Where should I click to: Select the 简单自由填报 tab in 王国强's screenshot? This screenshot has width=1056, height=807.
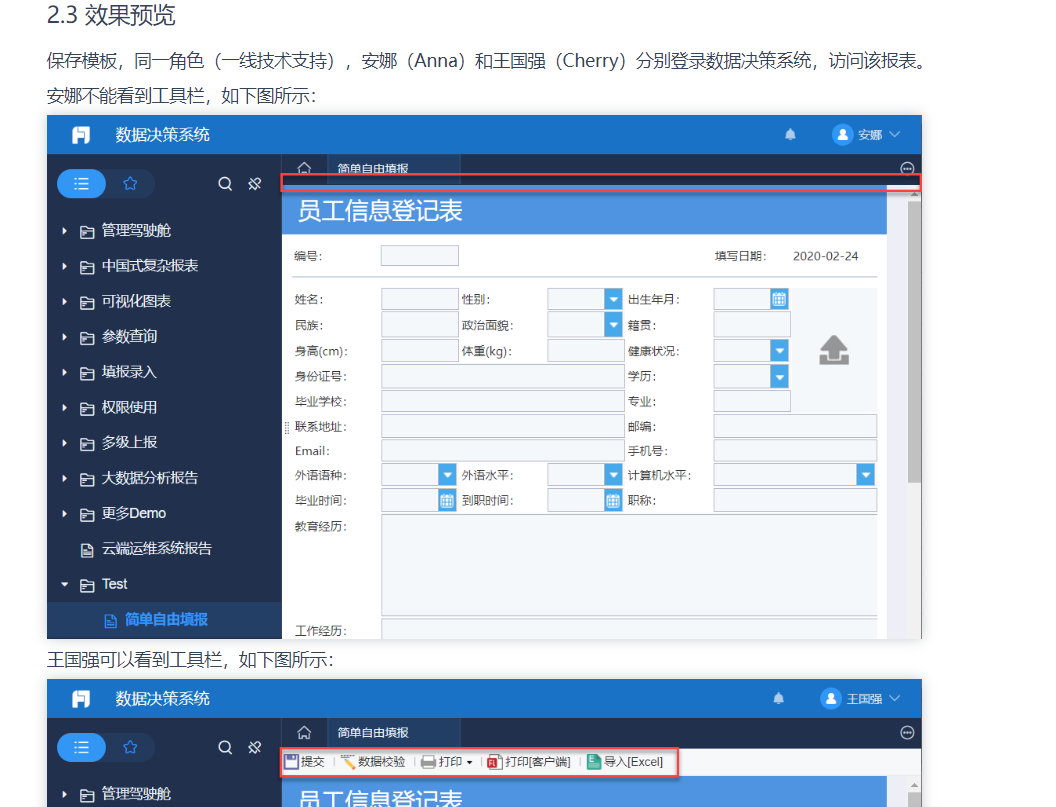(394, 732)
